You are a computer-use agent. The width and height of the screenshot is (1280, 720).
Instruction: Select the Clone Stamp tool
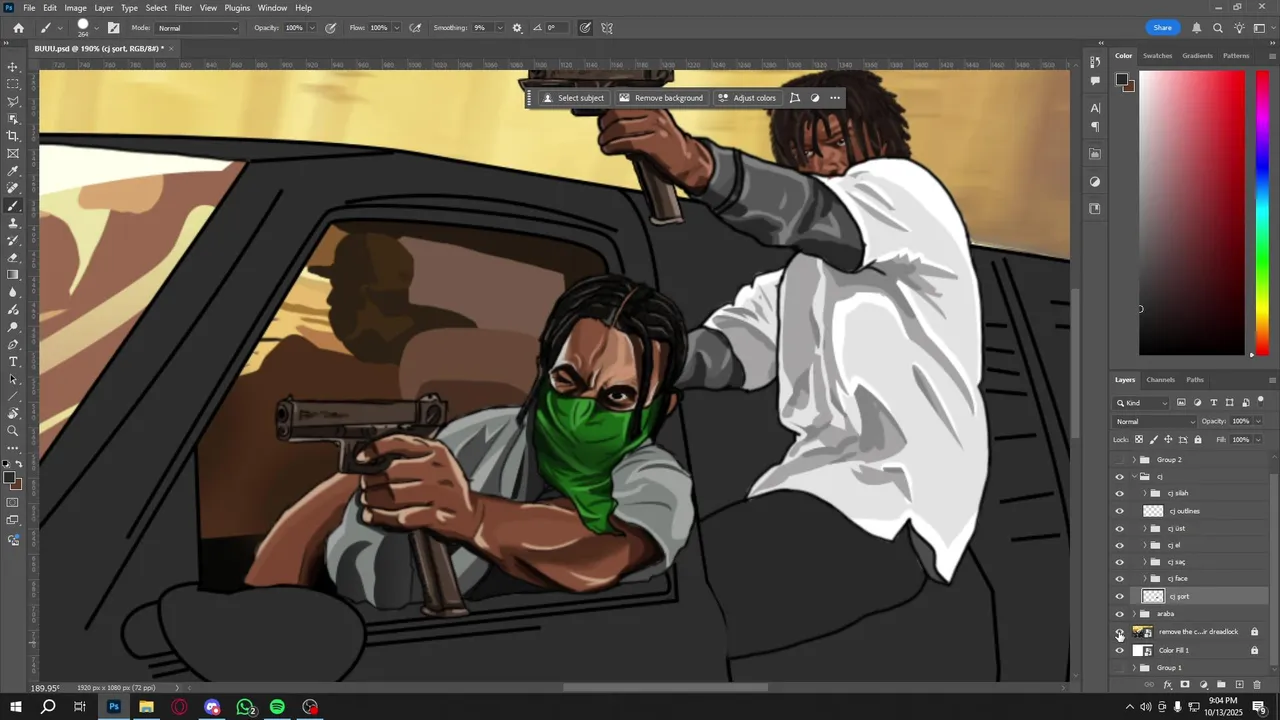13,223
